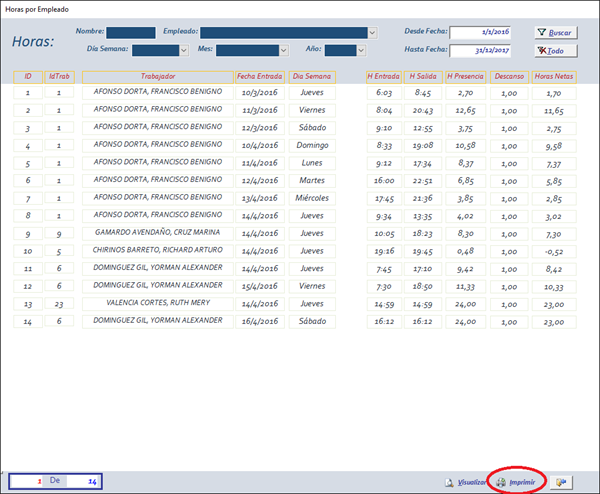Screen dimensions: 600x494
Task: Select the Hasta Fecha date field
Action: pyautogui.click(x=479, y=51)
